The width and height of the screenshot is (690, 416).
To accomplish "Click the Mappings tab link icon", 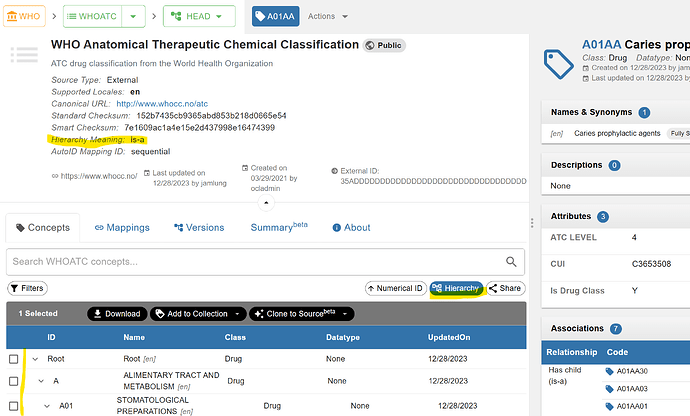I will pyautogui.click(x=99, y=228).
